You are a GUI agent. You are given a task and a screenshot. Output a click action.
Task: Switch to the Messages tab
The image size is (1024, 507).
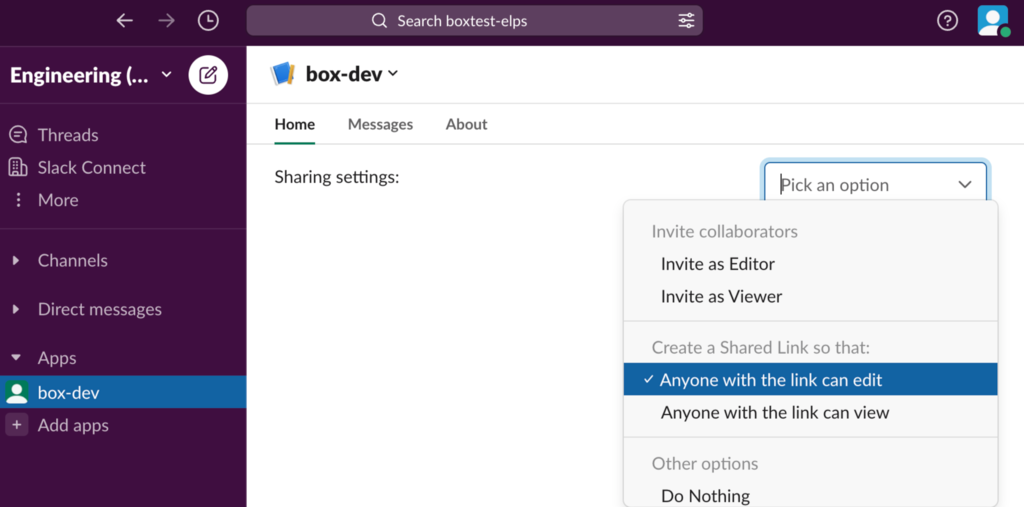pos(380,124)
